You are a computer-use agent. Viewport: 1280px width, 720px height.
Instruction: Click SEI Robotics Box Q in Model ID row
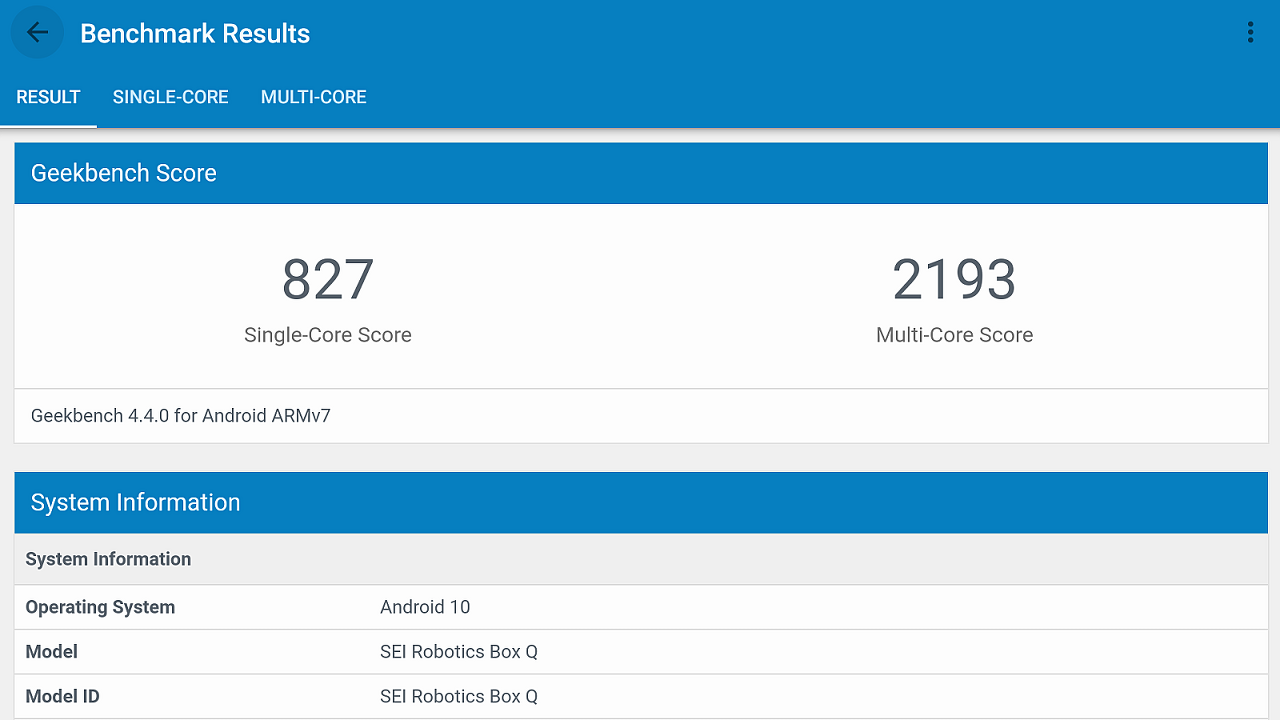pos(459,696)
